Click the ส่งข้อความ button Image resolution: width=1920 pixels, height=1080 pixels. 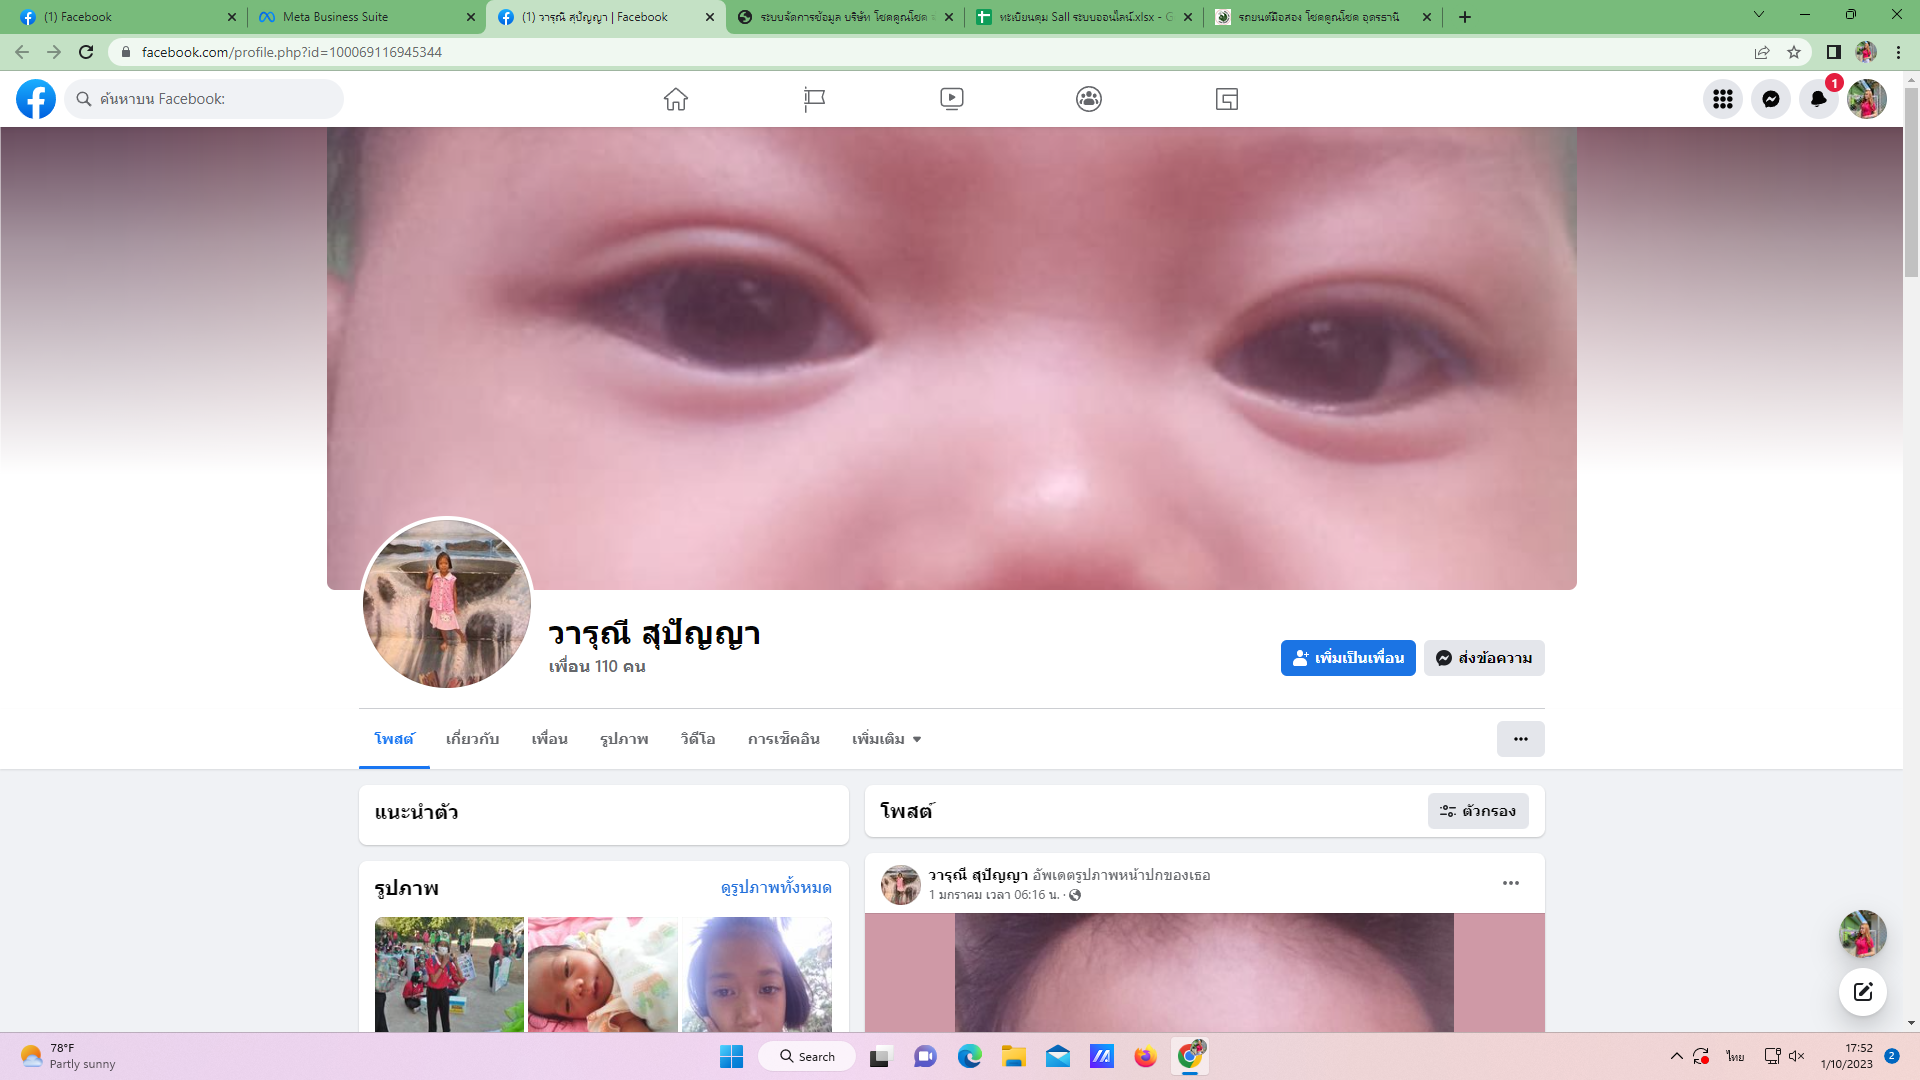pyautogui.click(x=1484, y=658)
